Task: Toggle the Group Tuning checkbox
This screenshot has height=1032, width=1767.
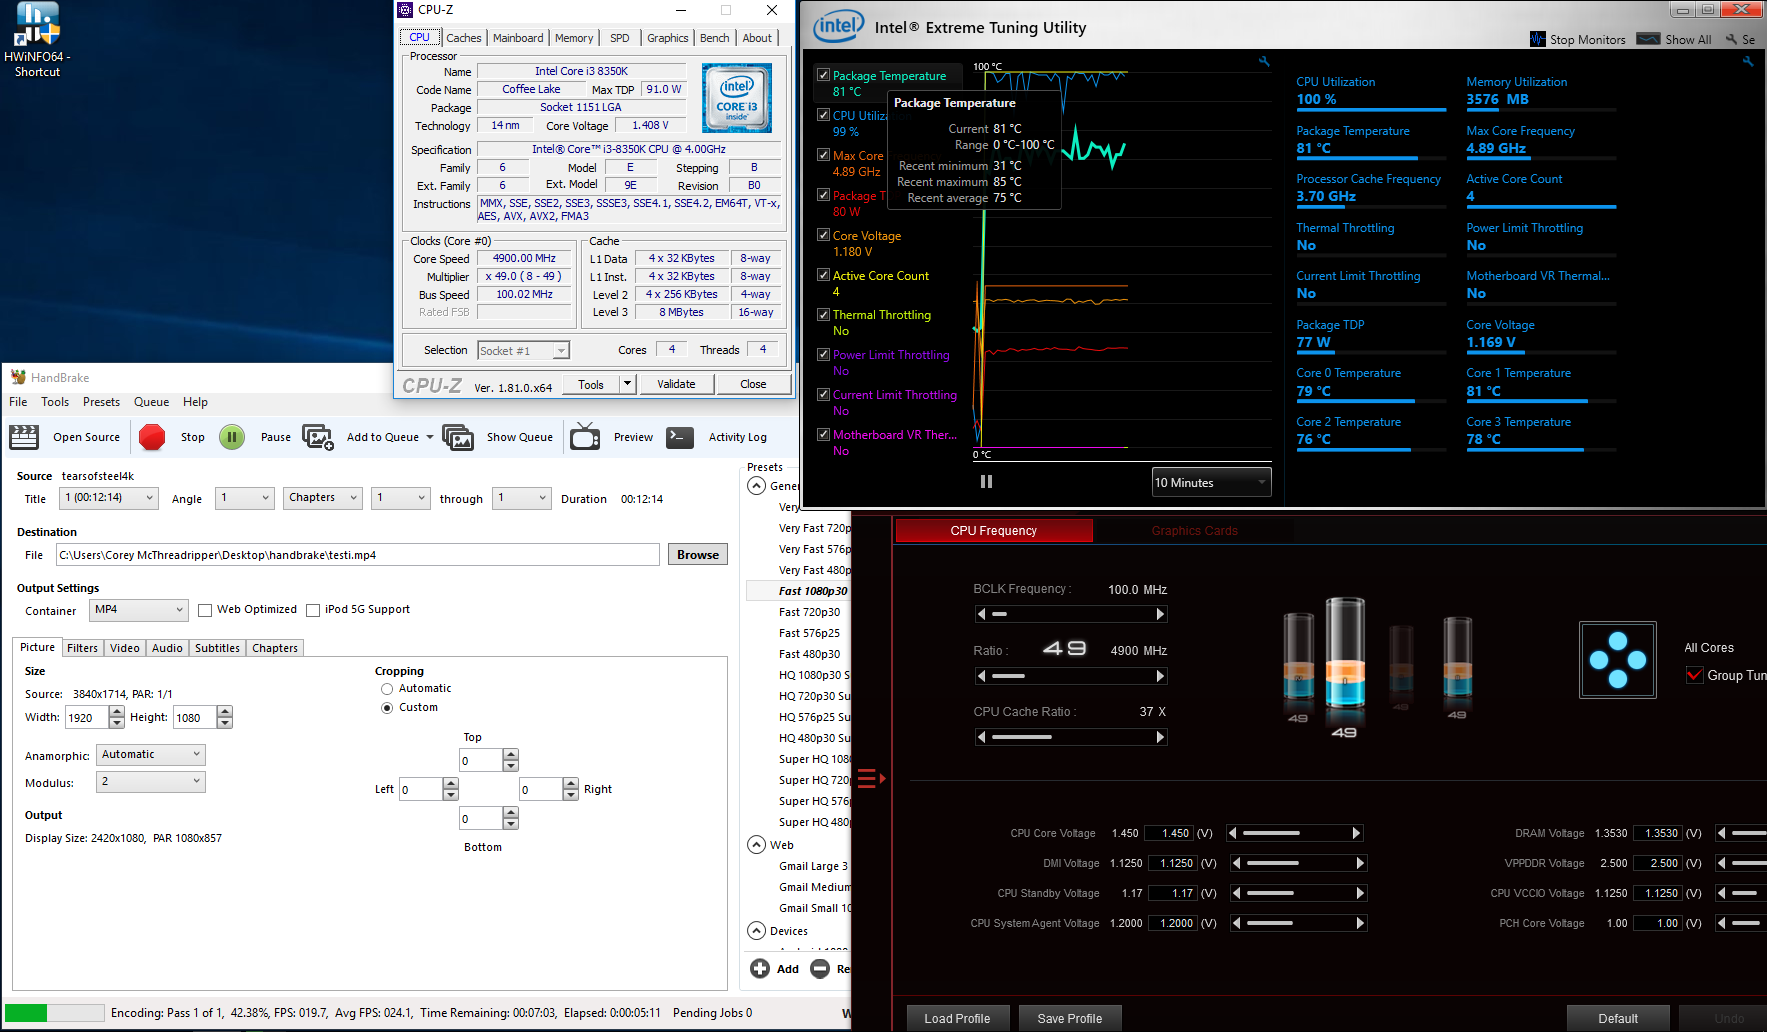Action: pyautogui.click(x=1694, y=675)
